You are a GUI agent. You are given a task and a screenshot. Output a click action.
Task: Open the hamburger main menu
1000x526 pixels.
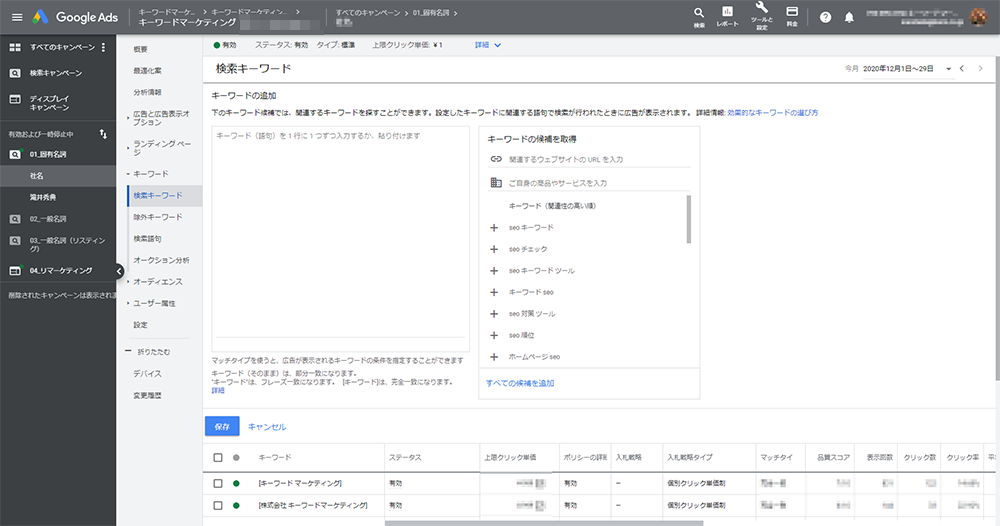tap(17, 17)
